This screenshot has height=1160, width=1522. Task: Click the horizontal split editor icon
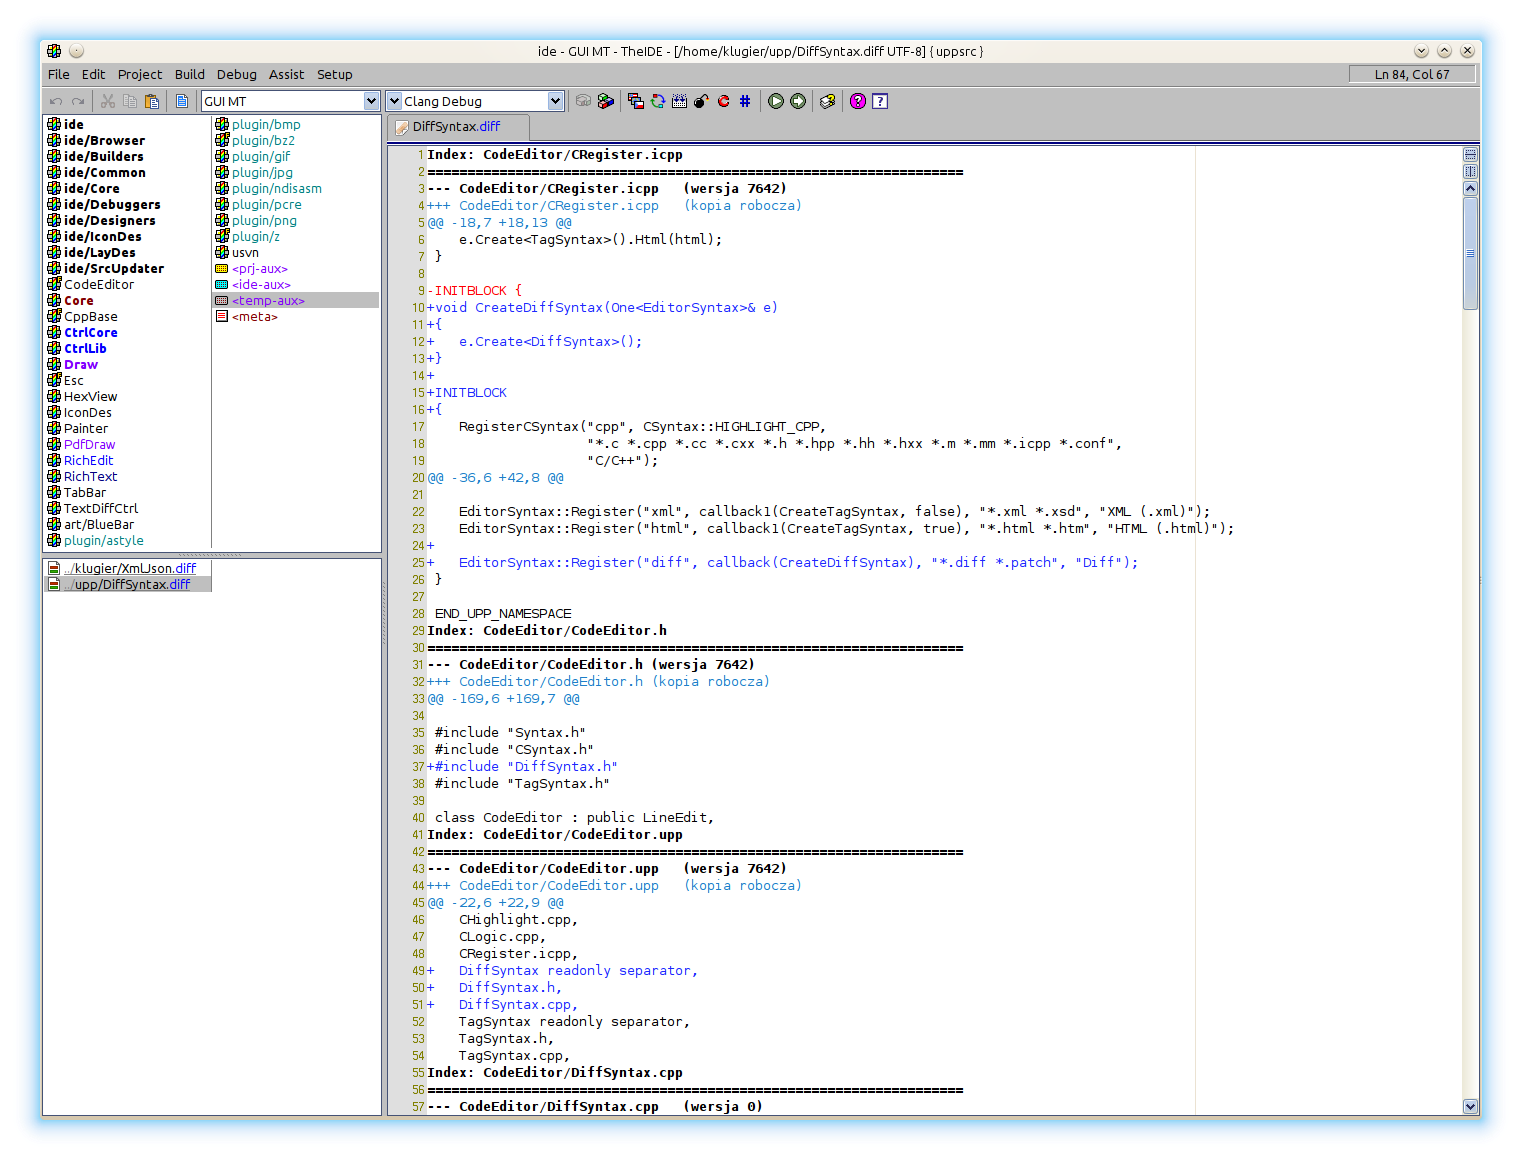coord(1470,155)
